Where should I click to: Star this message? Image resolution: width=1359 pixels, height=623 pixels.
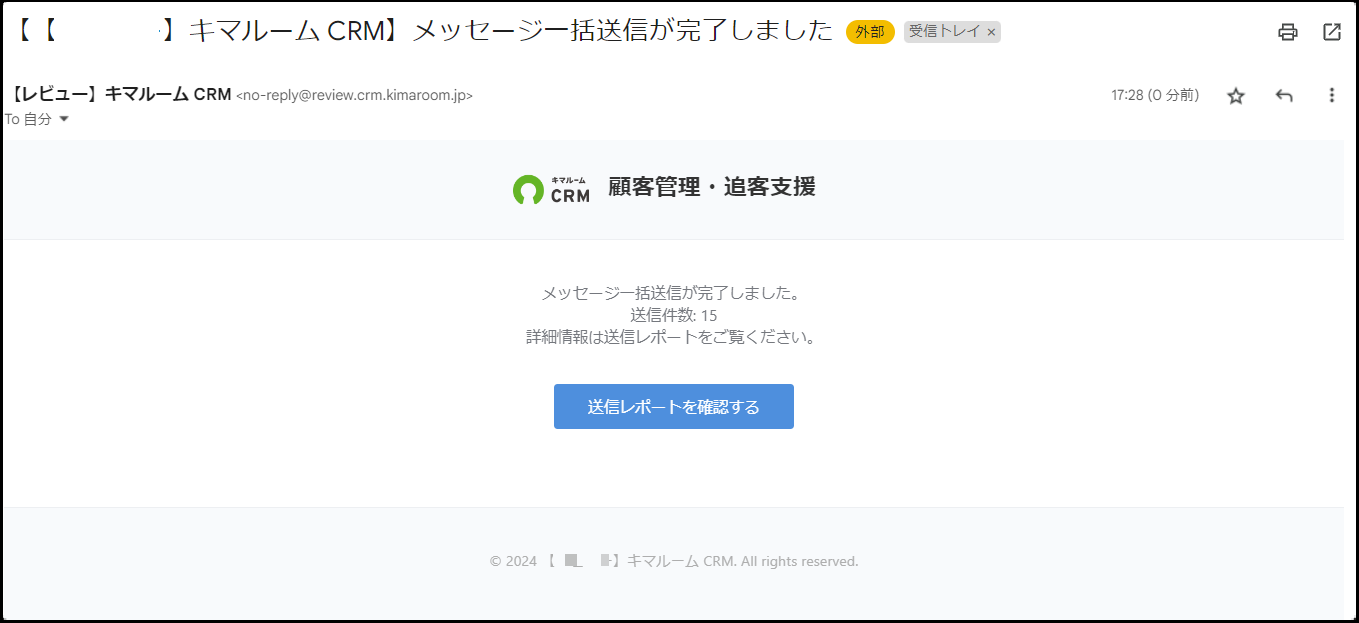1236,96
